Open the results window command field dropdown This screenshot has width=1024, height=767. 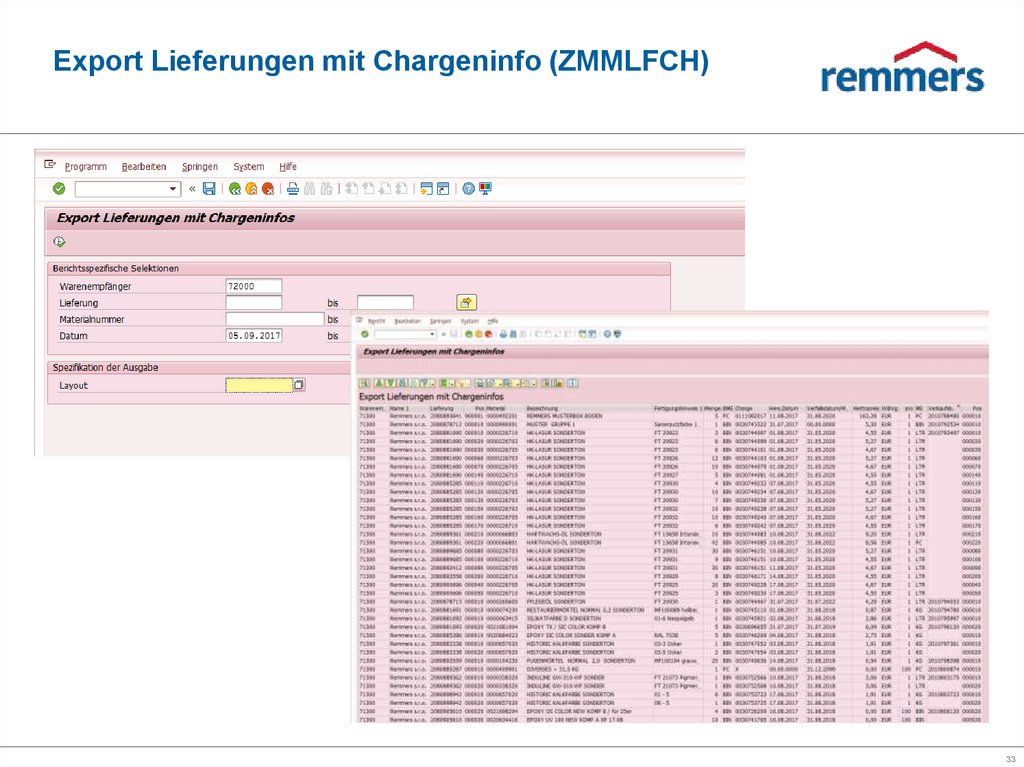(432, 333)
